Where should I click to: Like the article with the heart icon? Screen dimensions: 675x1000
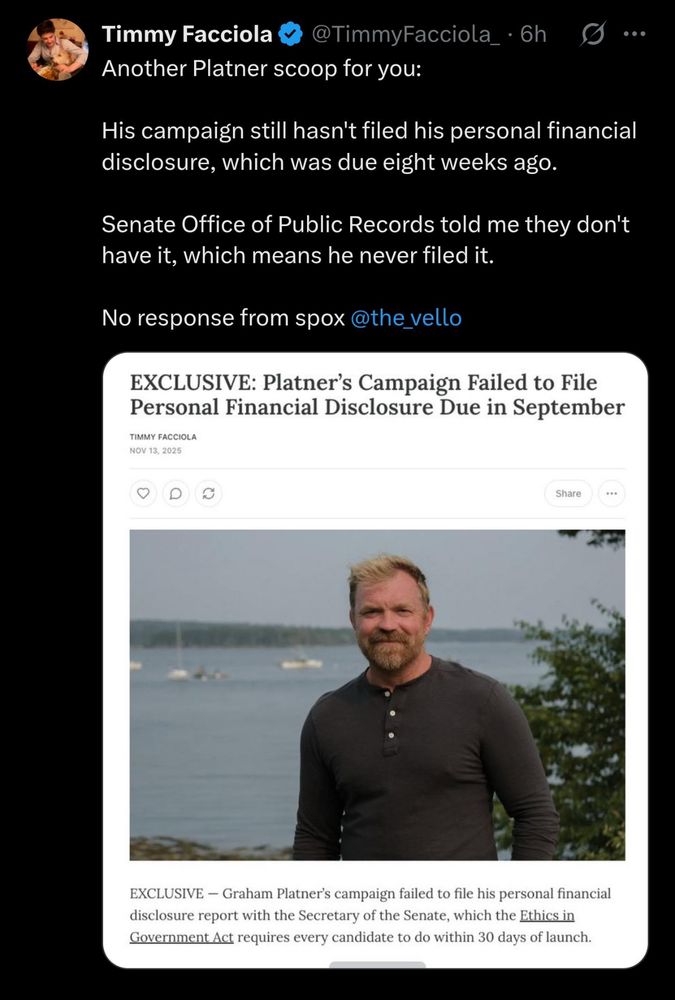click(x=143, y=493)
